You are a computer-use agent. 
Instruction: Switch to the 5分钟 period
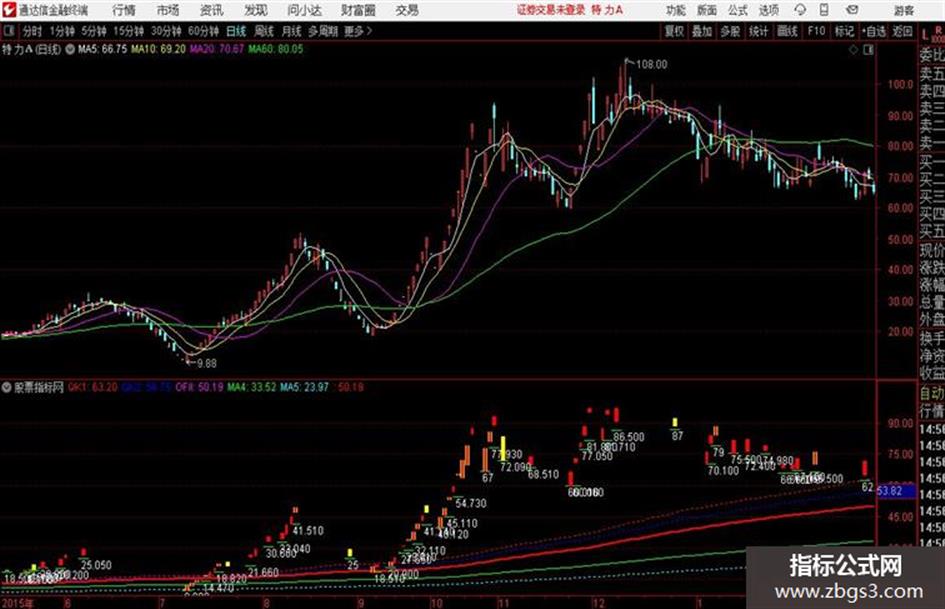coord(93,31)
